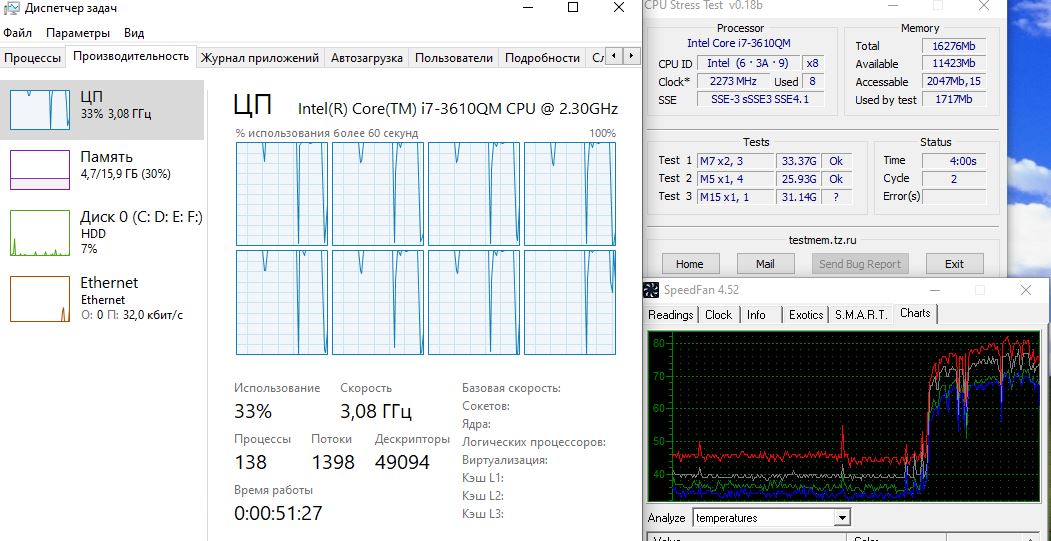Click the Дескрипторы value 49094
The image size is (1051, 541).
click(x=402, y=462)
